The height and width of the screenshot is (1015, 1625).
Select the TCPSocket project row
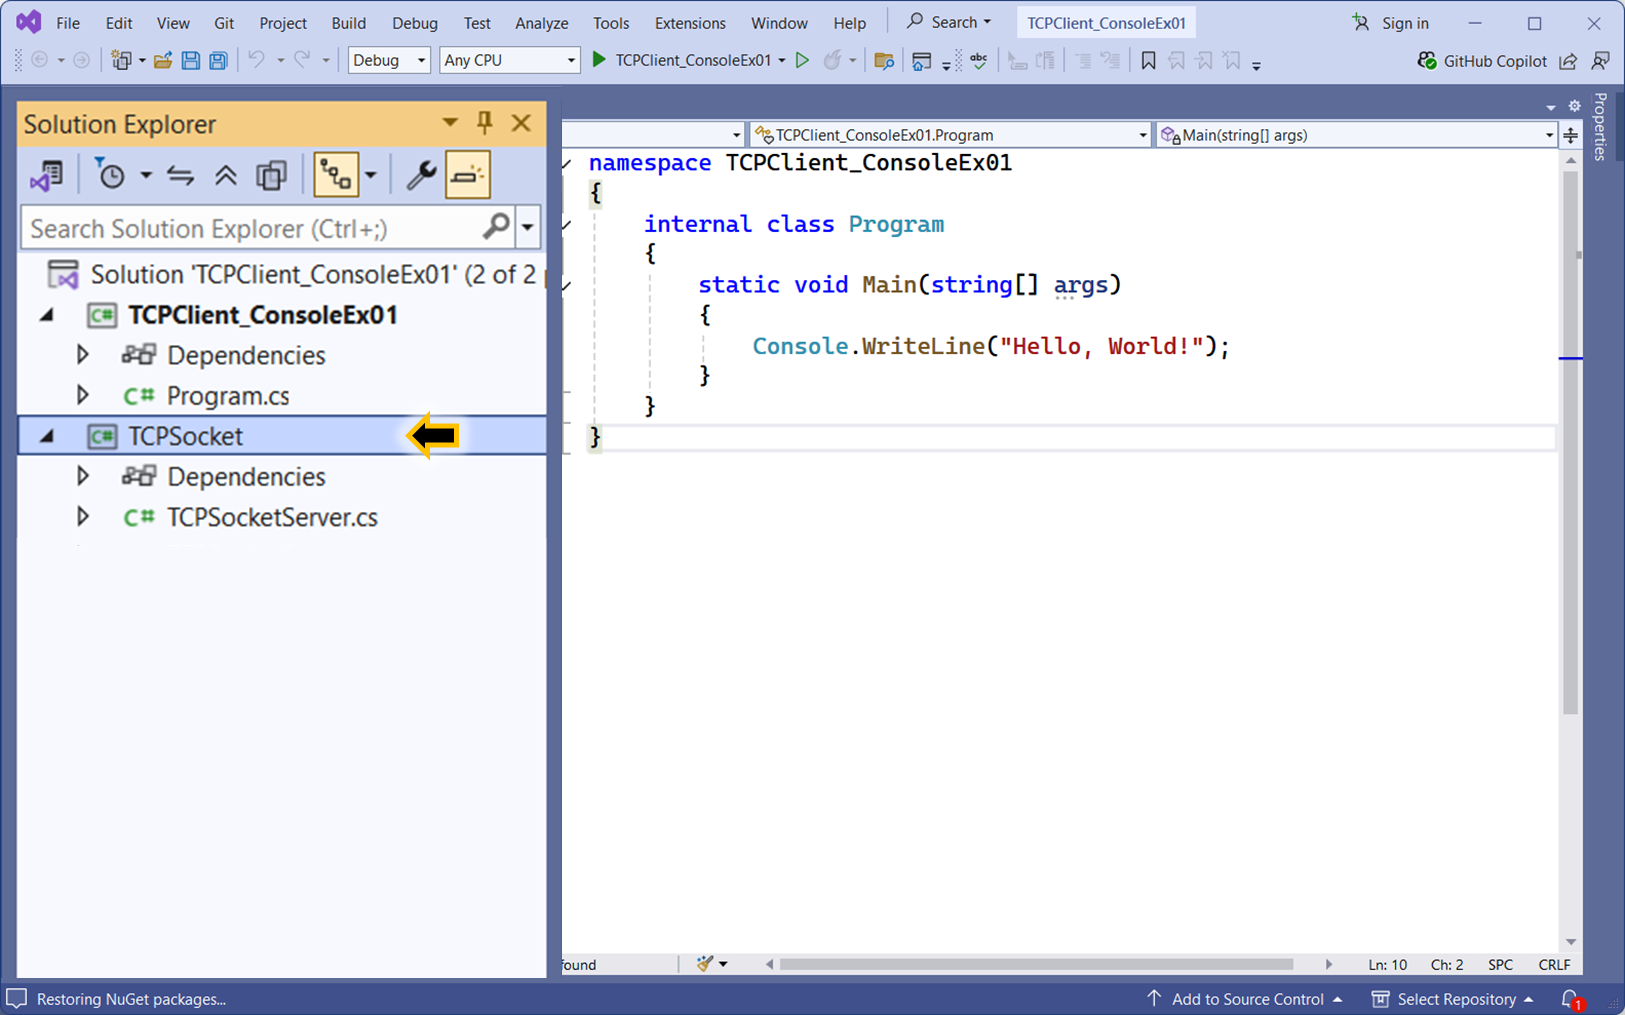(282, 436)
